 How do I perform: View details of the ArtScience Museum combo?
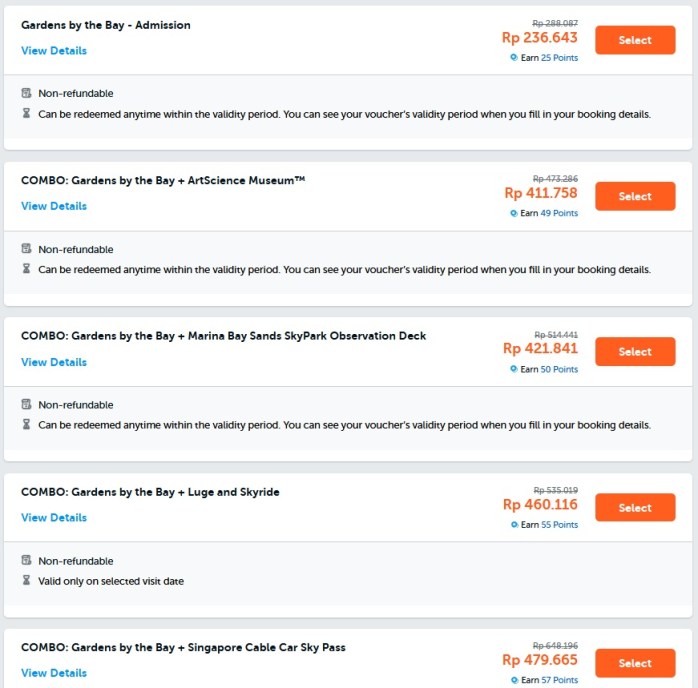(54, 206)
